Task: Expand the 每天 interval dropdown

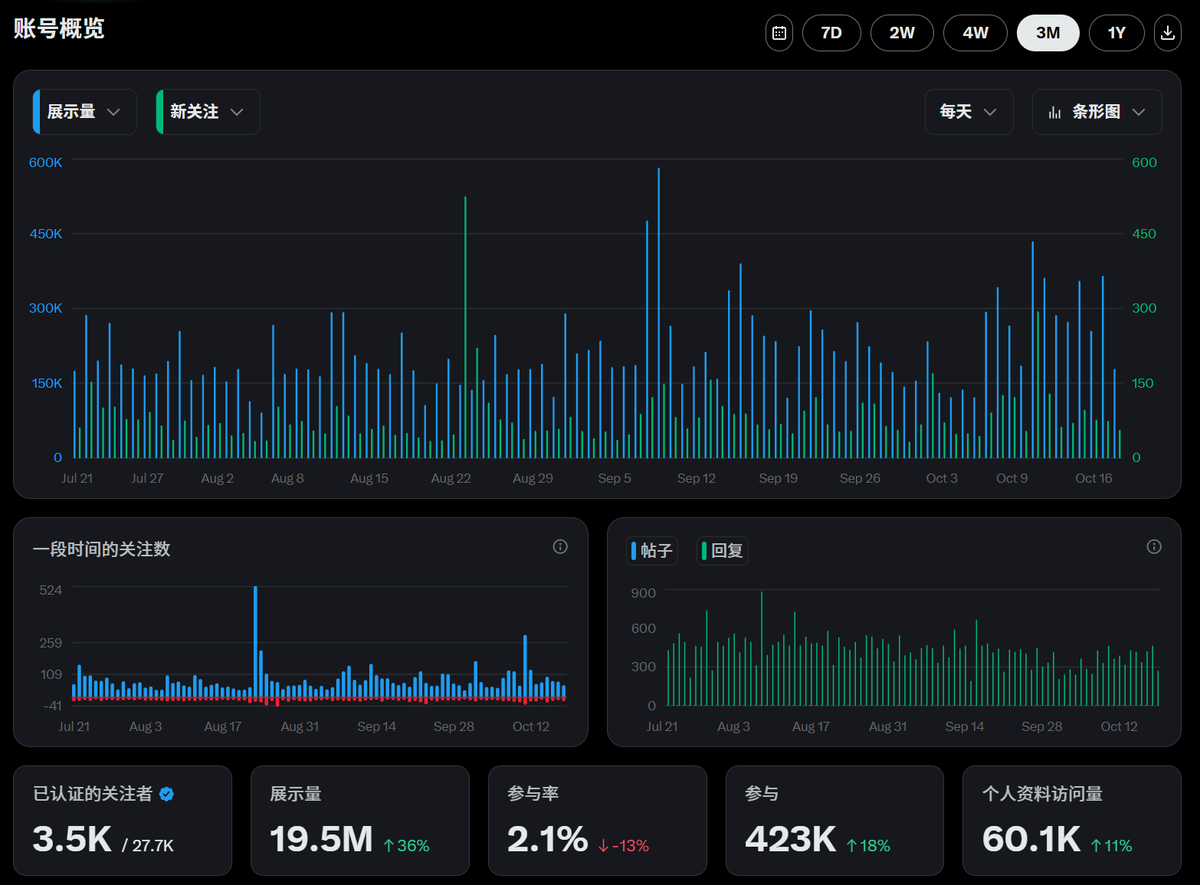Action: [x=968, y=112]
